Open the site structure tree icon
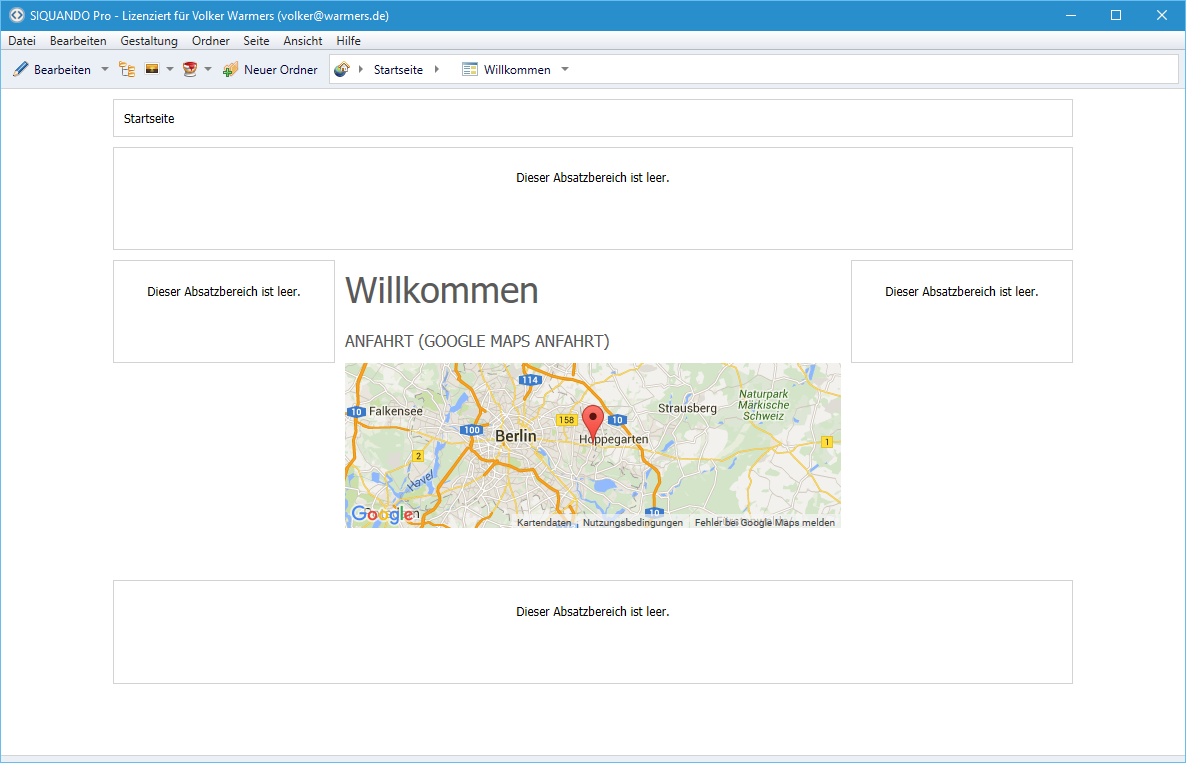The image size is (1186, 763). [127, 70]
